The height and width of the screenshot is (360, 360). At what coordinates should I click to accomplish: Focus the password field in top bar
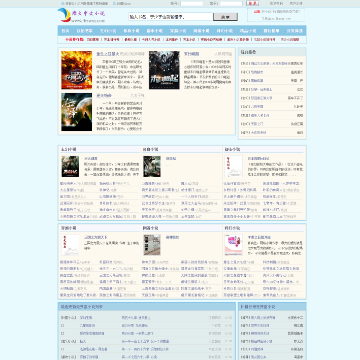point(231,3)
